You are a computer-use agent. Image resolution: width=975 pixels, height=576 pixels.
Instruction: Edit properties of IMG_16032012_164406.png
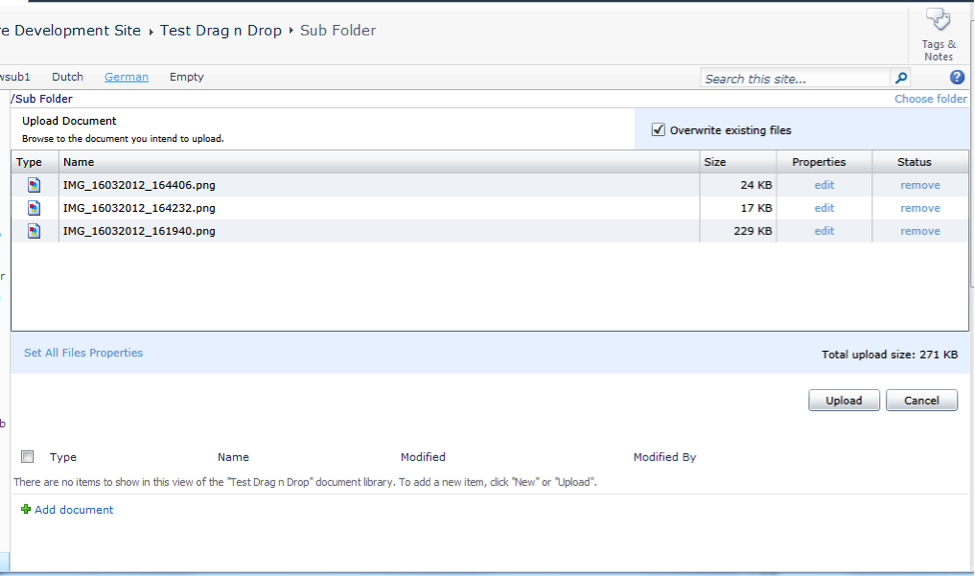pos(822,184)
